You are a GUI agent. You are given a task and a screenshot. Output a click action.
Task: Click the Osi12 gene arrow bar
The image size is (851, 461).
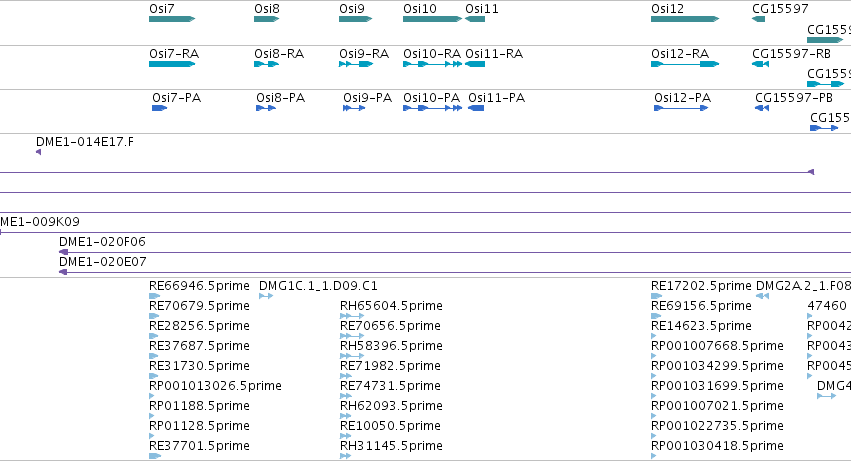[x=685, y=19]
